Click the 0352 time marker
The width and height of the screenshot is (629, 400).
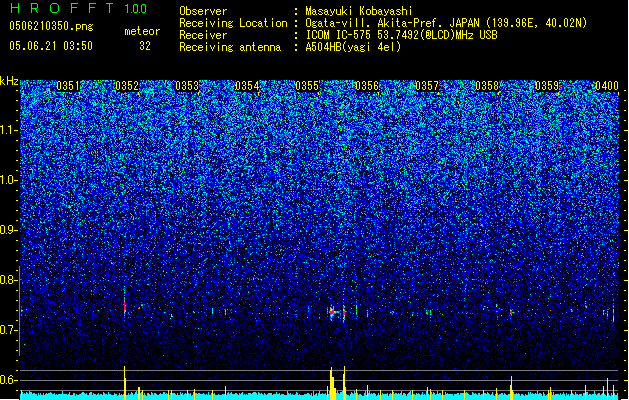click(x=127, y=86)
